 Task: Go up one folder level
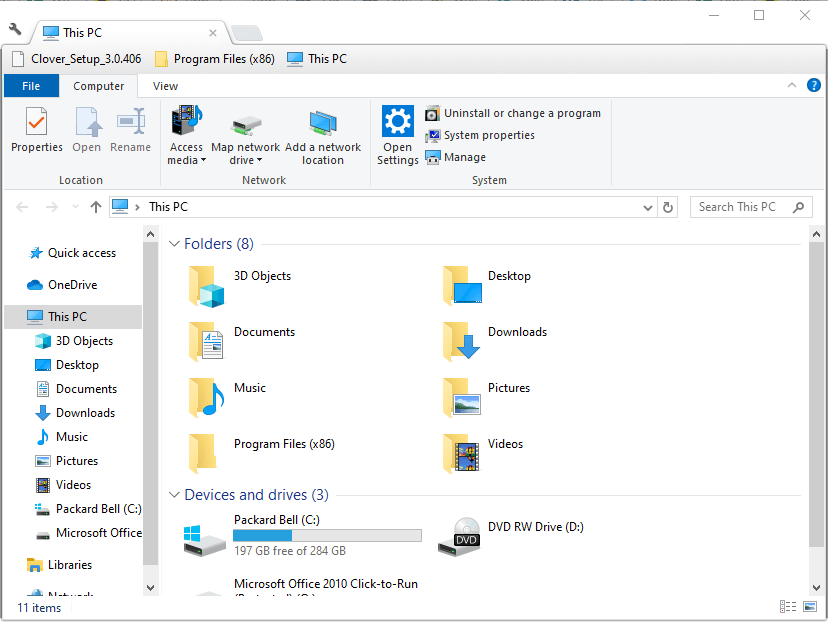click(96, 207)
